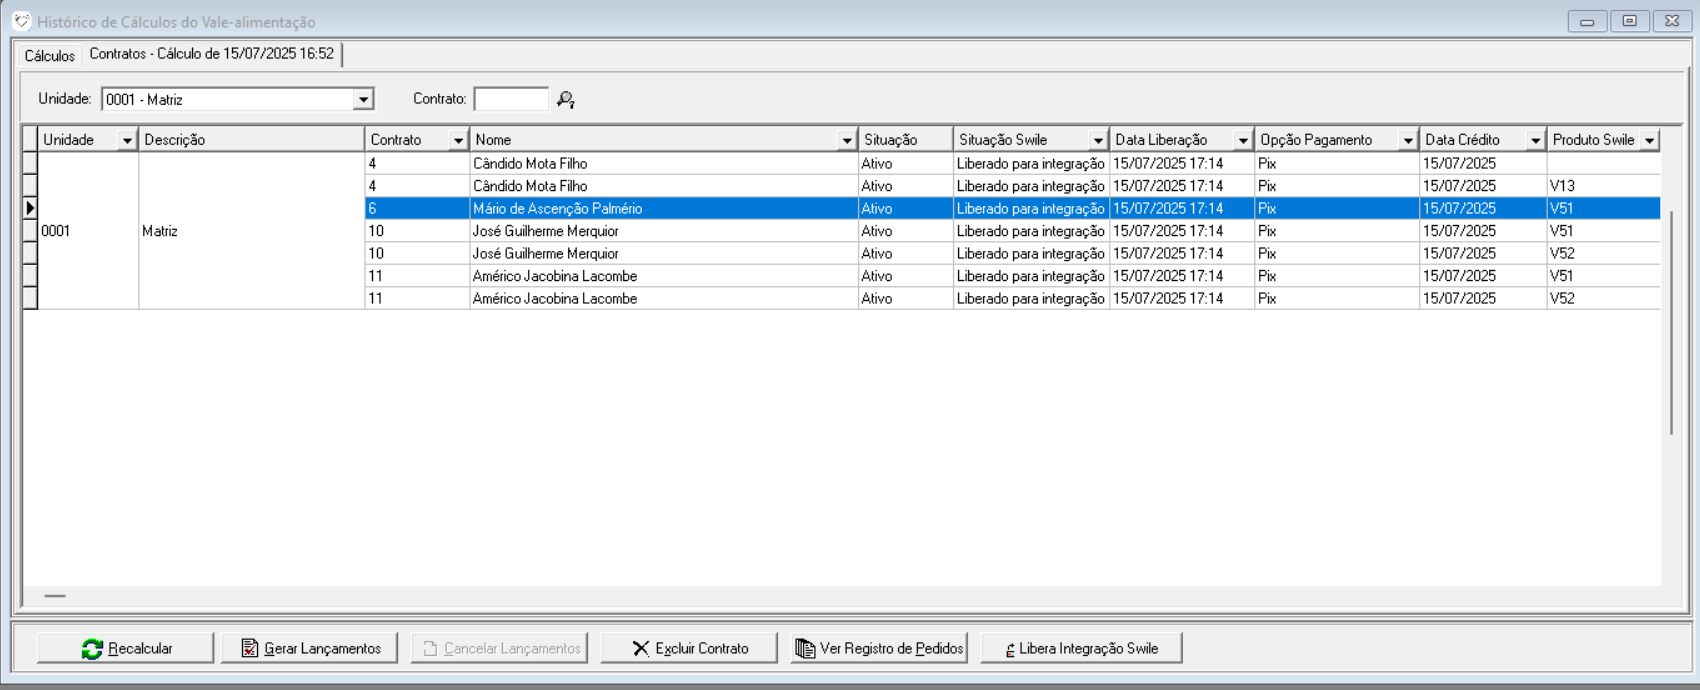Image resolution: width=1700 pixels, height=690 pixels.
Task: Click the Recalcular green arrows icon
Action: click(x=92, y=649)
